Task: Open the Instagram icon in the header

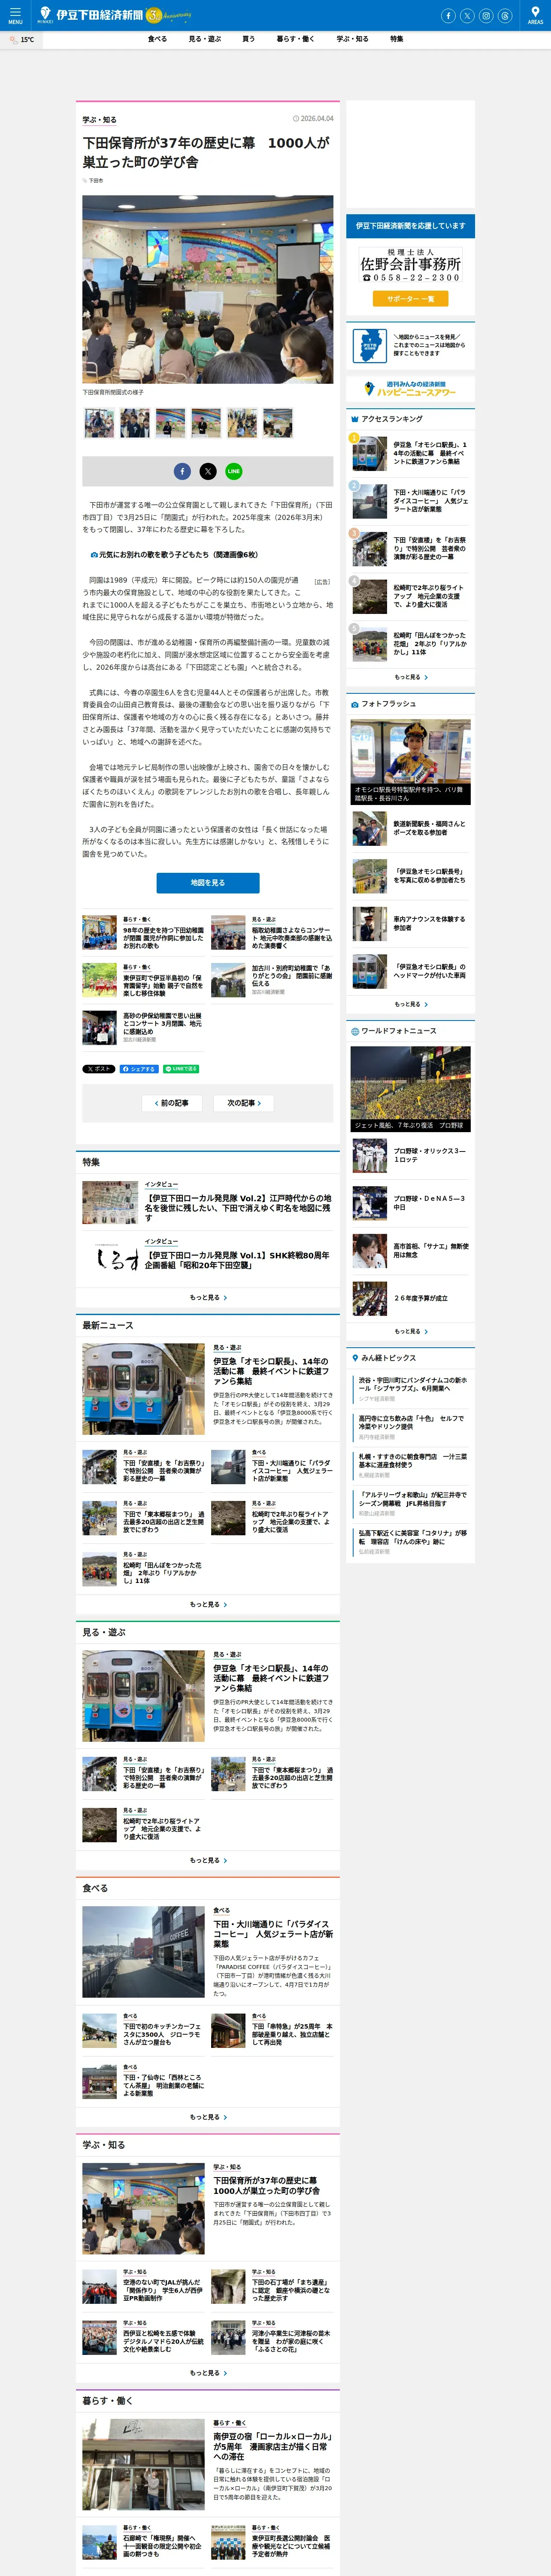Action: click(486, 16)
